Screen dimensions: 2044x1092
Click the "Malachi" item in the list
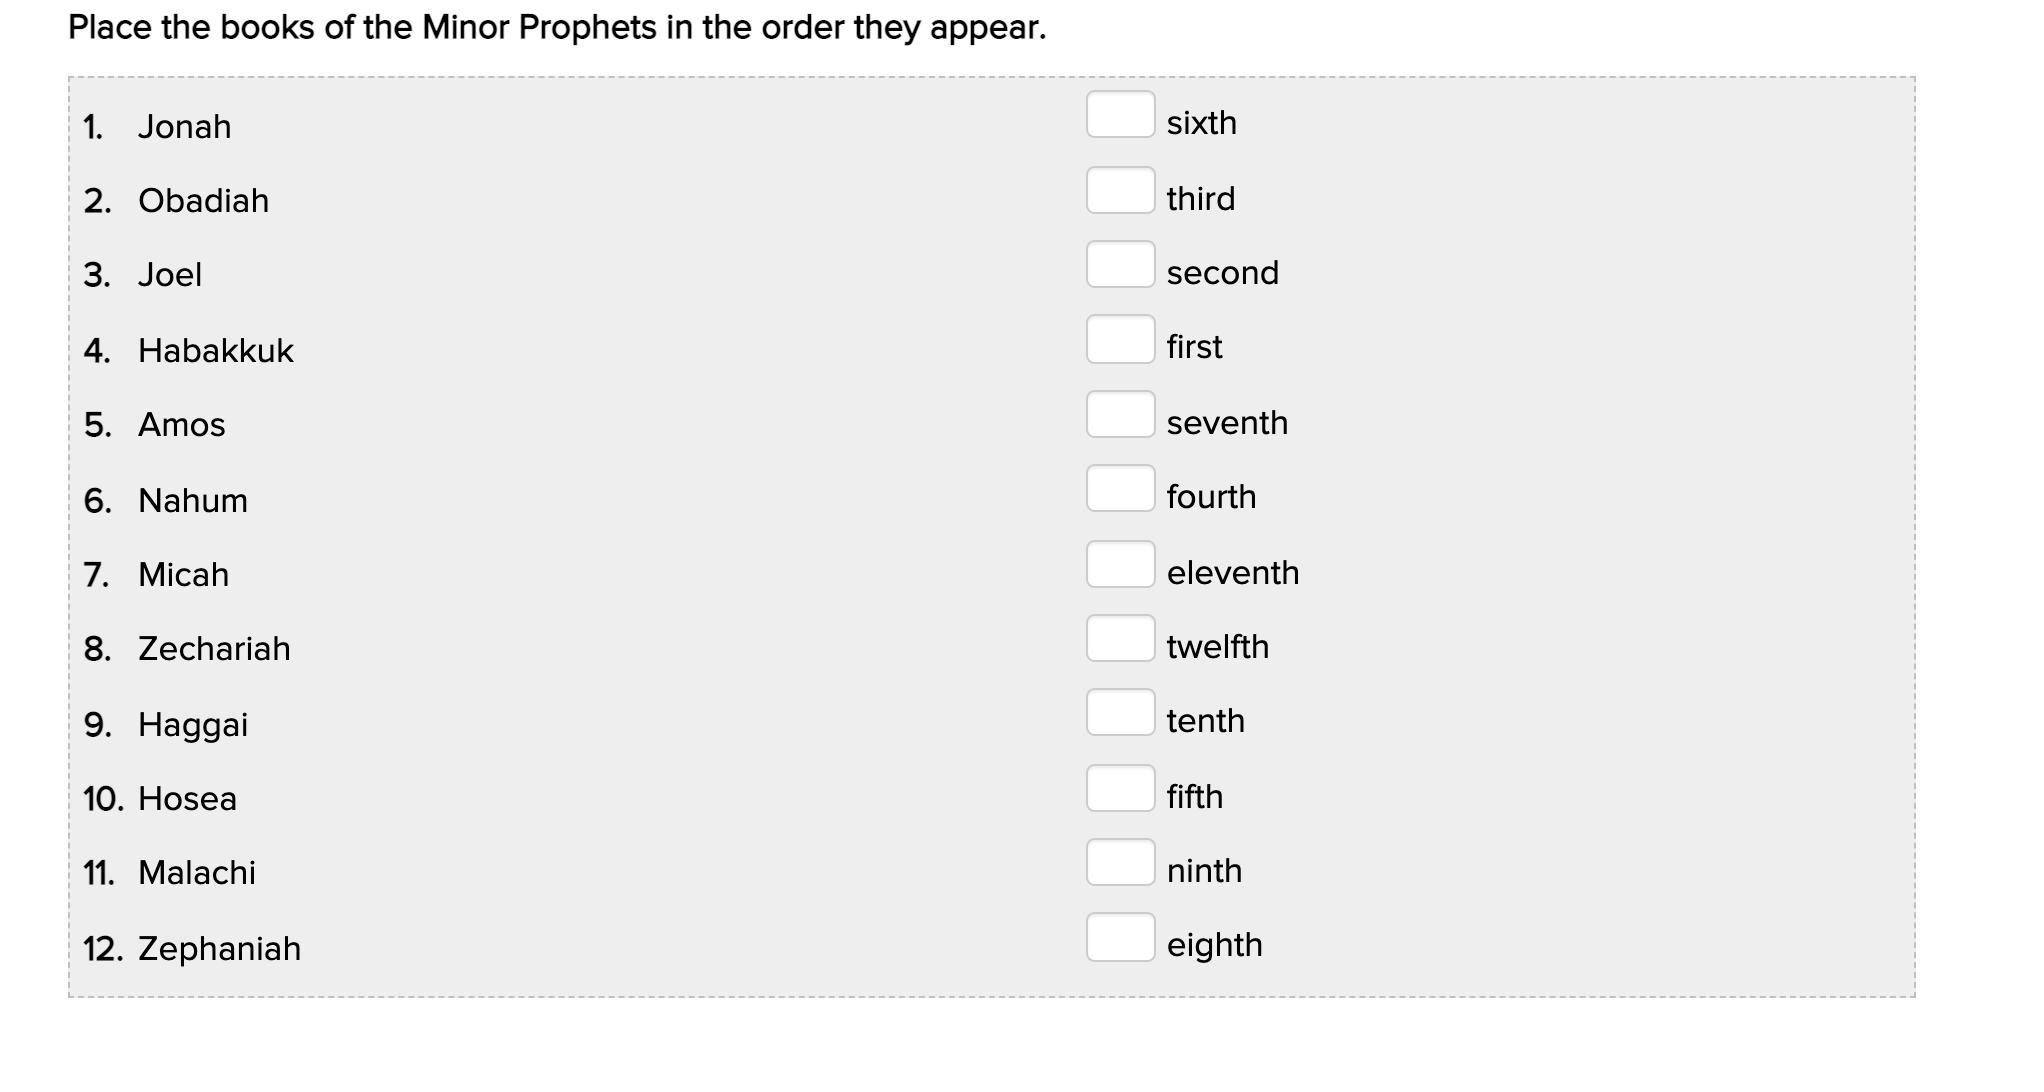point(197,873)
